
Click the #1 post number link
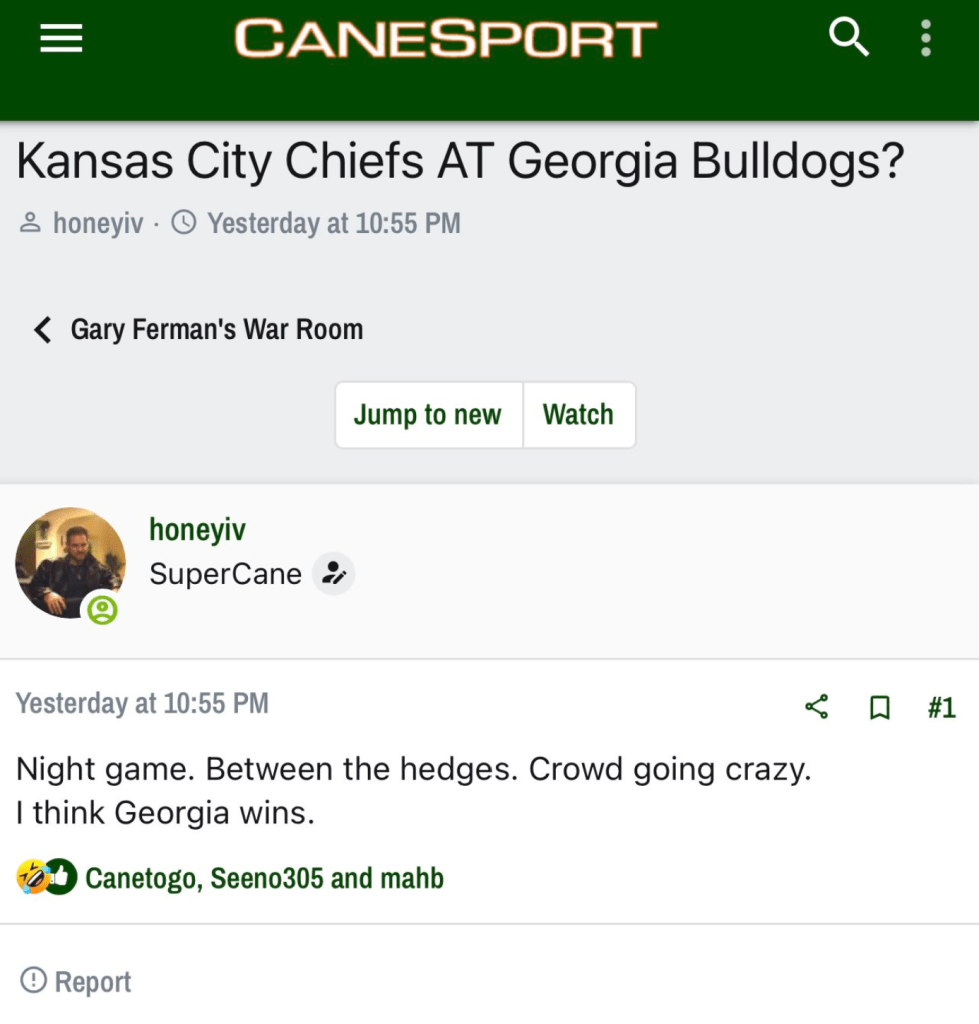click(x=941, y=708)
